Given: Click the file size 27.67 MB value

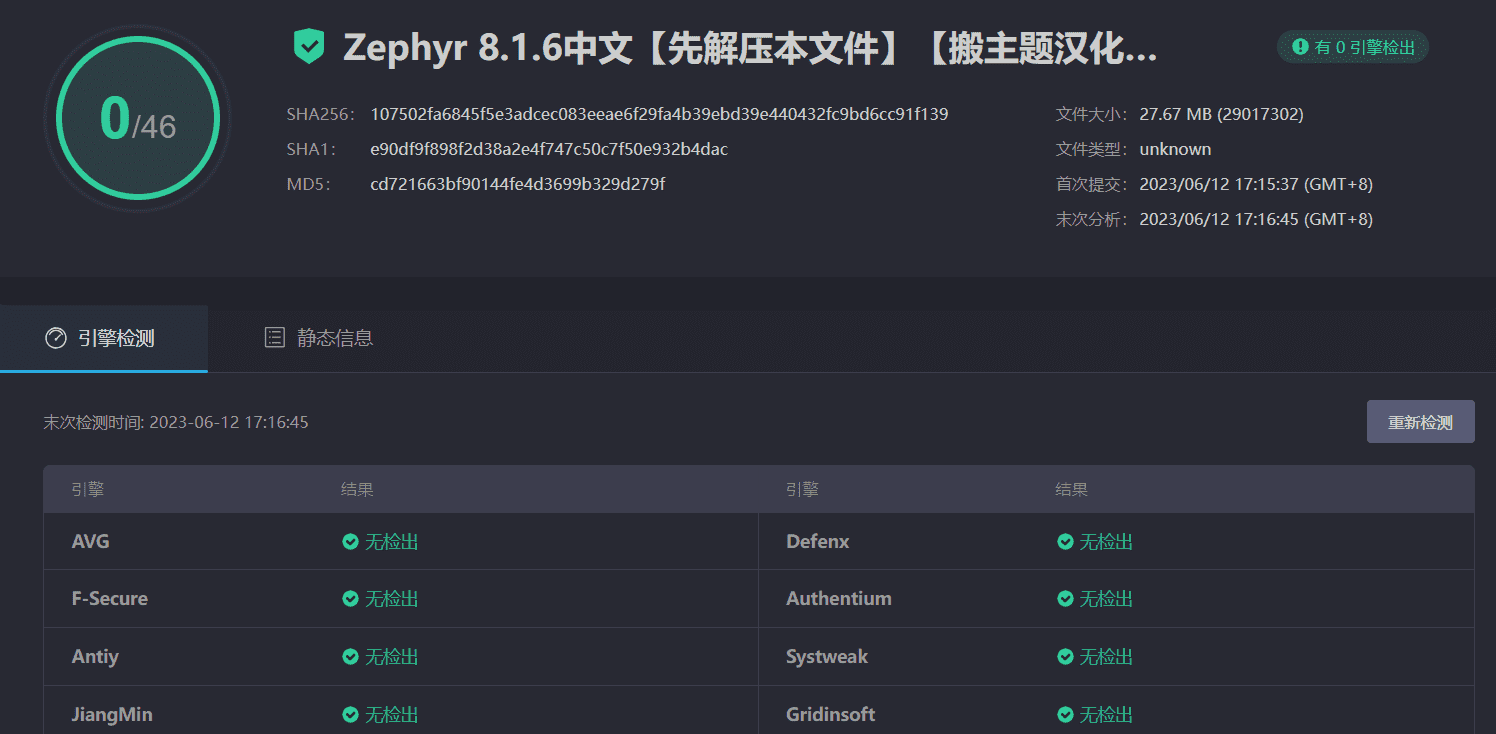Looking at the screenshot, I should point(1221,114).
